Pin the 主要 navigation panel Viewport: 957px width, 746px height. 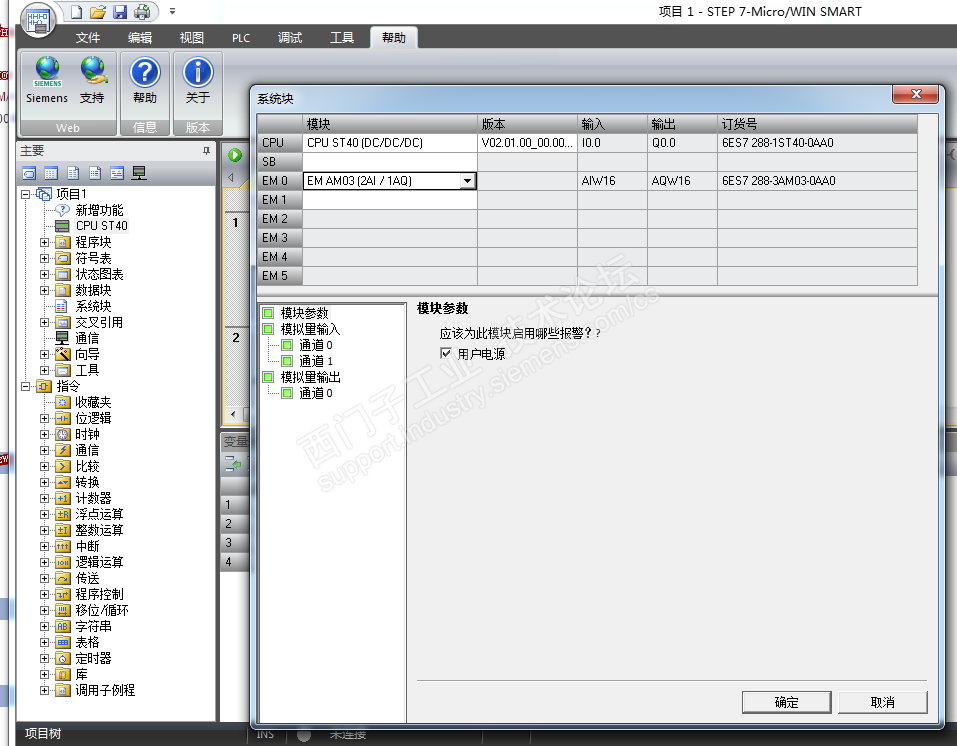(206, 151)
